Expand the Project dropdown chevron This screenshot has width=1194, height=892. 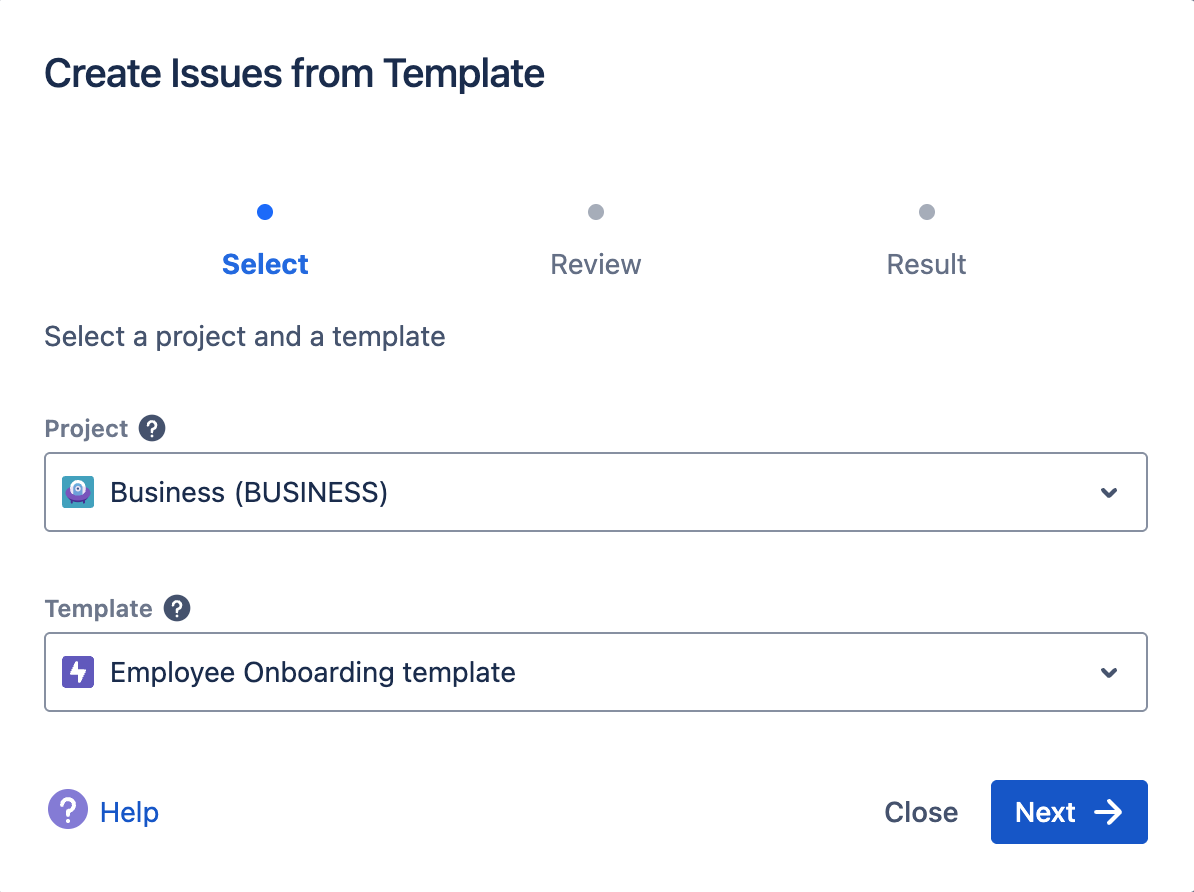[1108, 492]
